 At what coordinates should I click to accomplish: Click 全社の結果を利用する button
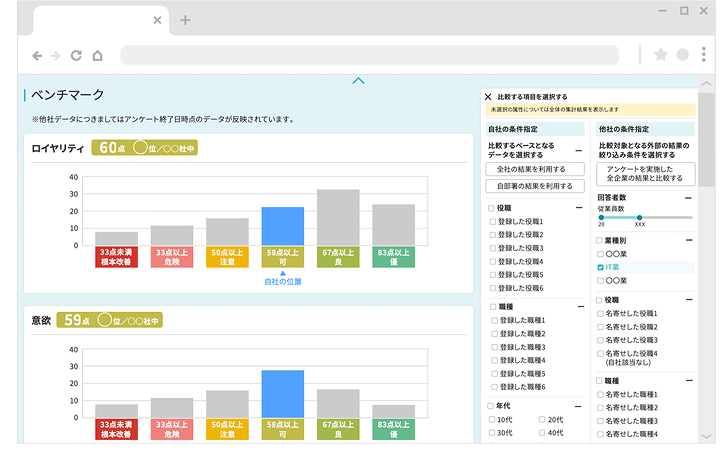[x=535, y=169]
